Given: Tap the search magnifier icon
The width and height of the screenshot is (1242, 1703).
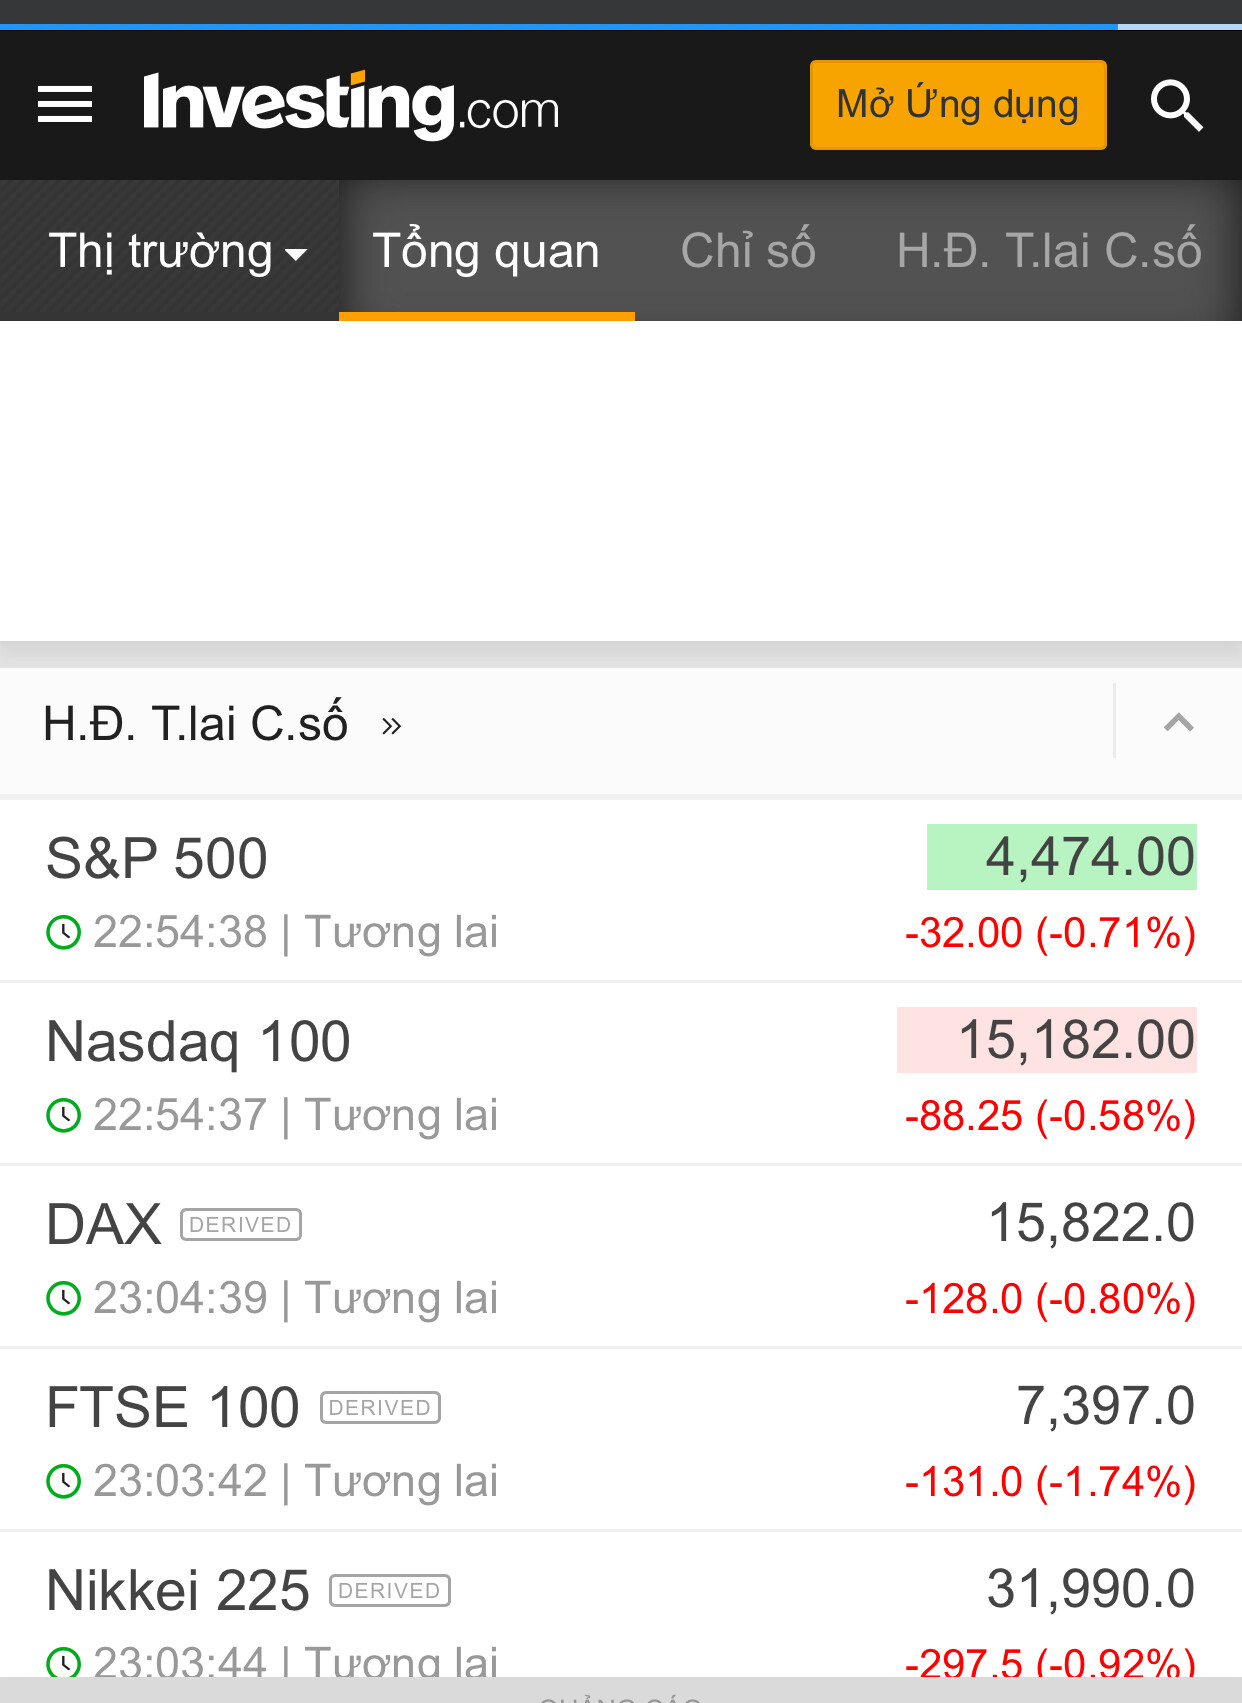Looking at the screenshot, I should tap(1176, 106).
